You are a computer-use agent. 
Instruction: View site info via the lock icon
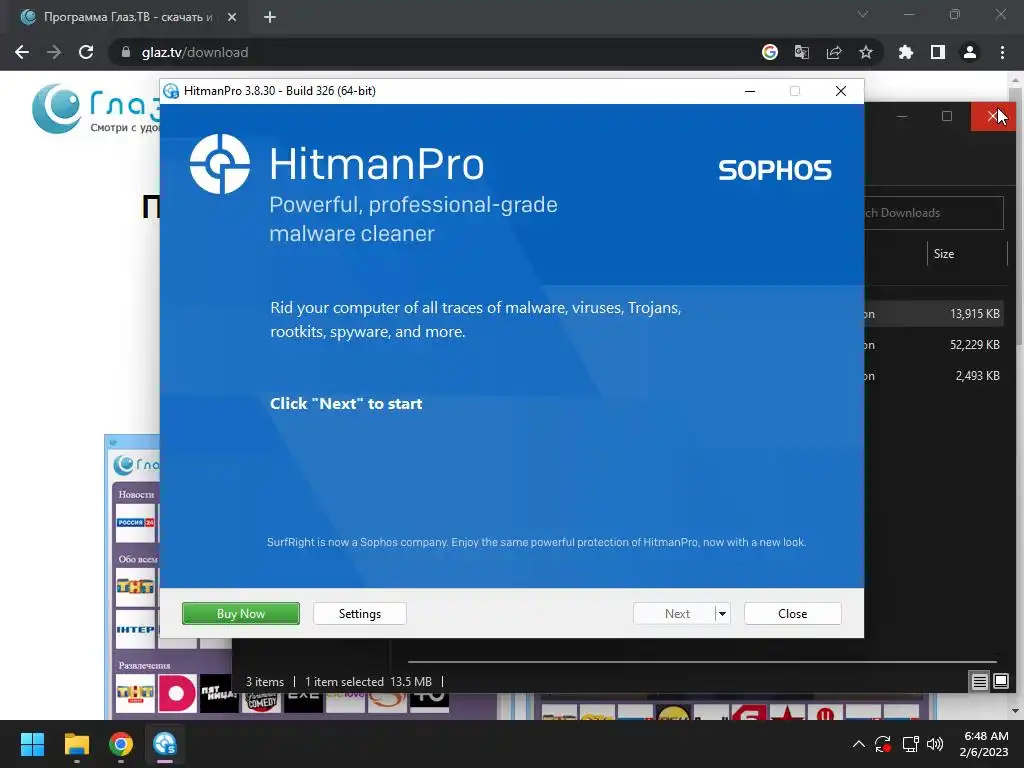[126, 52]
